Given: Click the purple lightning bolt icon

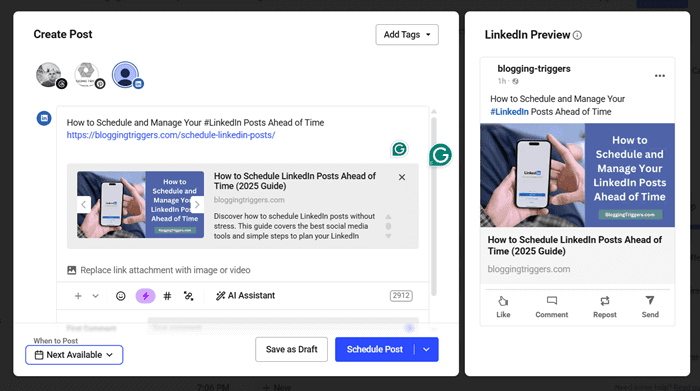Looking at the screenshot, I should (146, 296).
